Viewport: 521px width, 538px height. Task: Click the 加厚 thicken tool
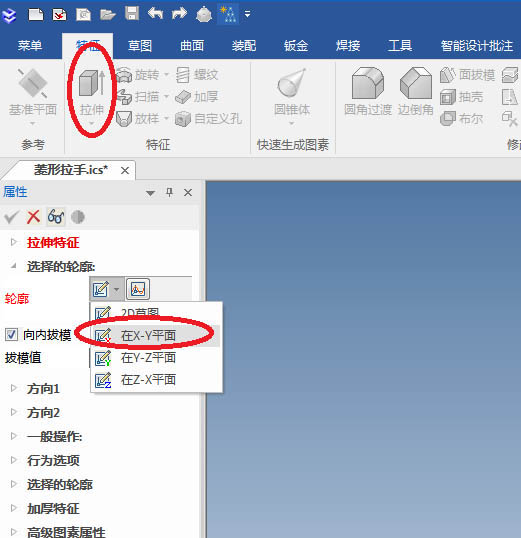[x=197, y=97]
